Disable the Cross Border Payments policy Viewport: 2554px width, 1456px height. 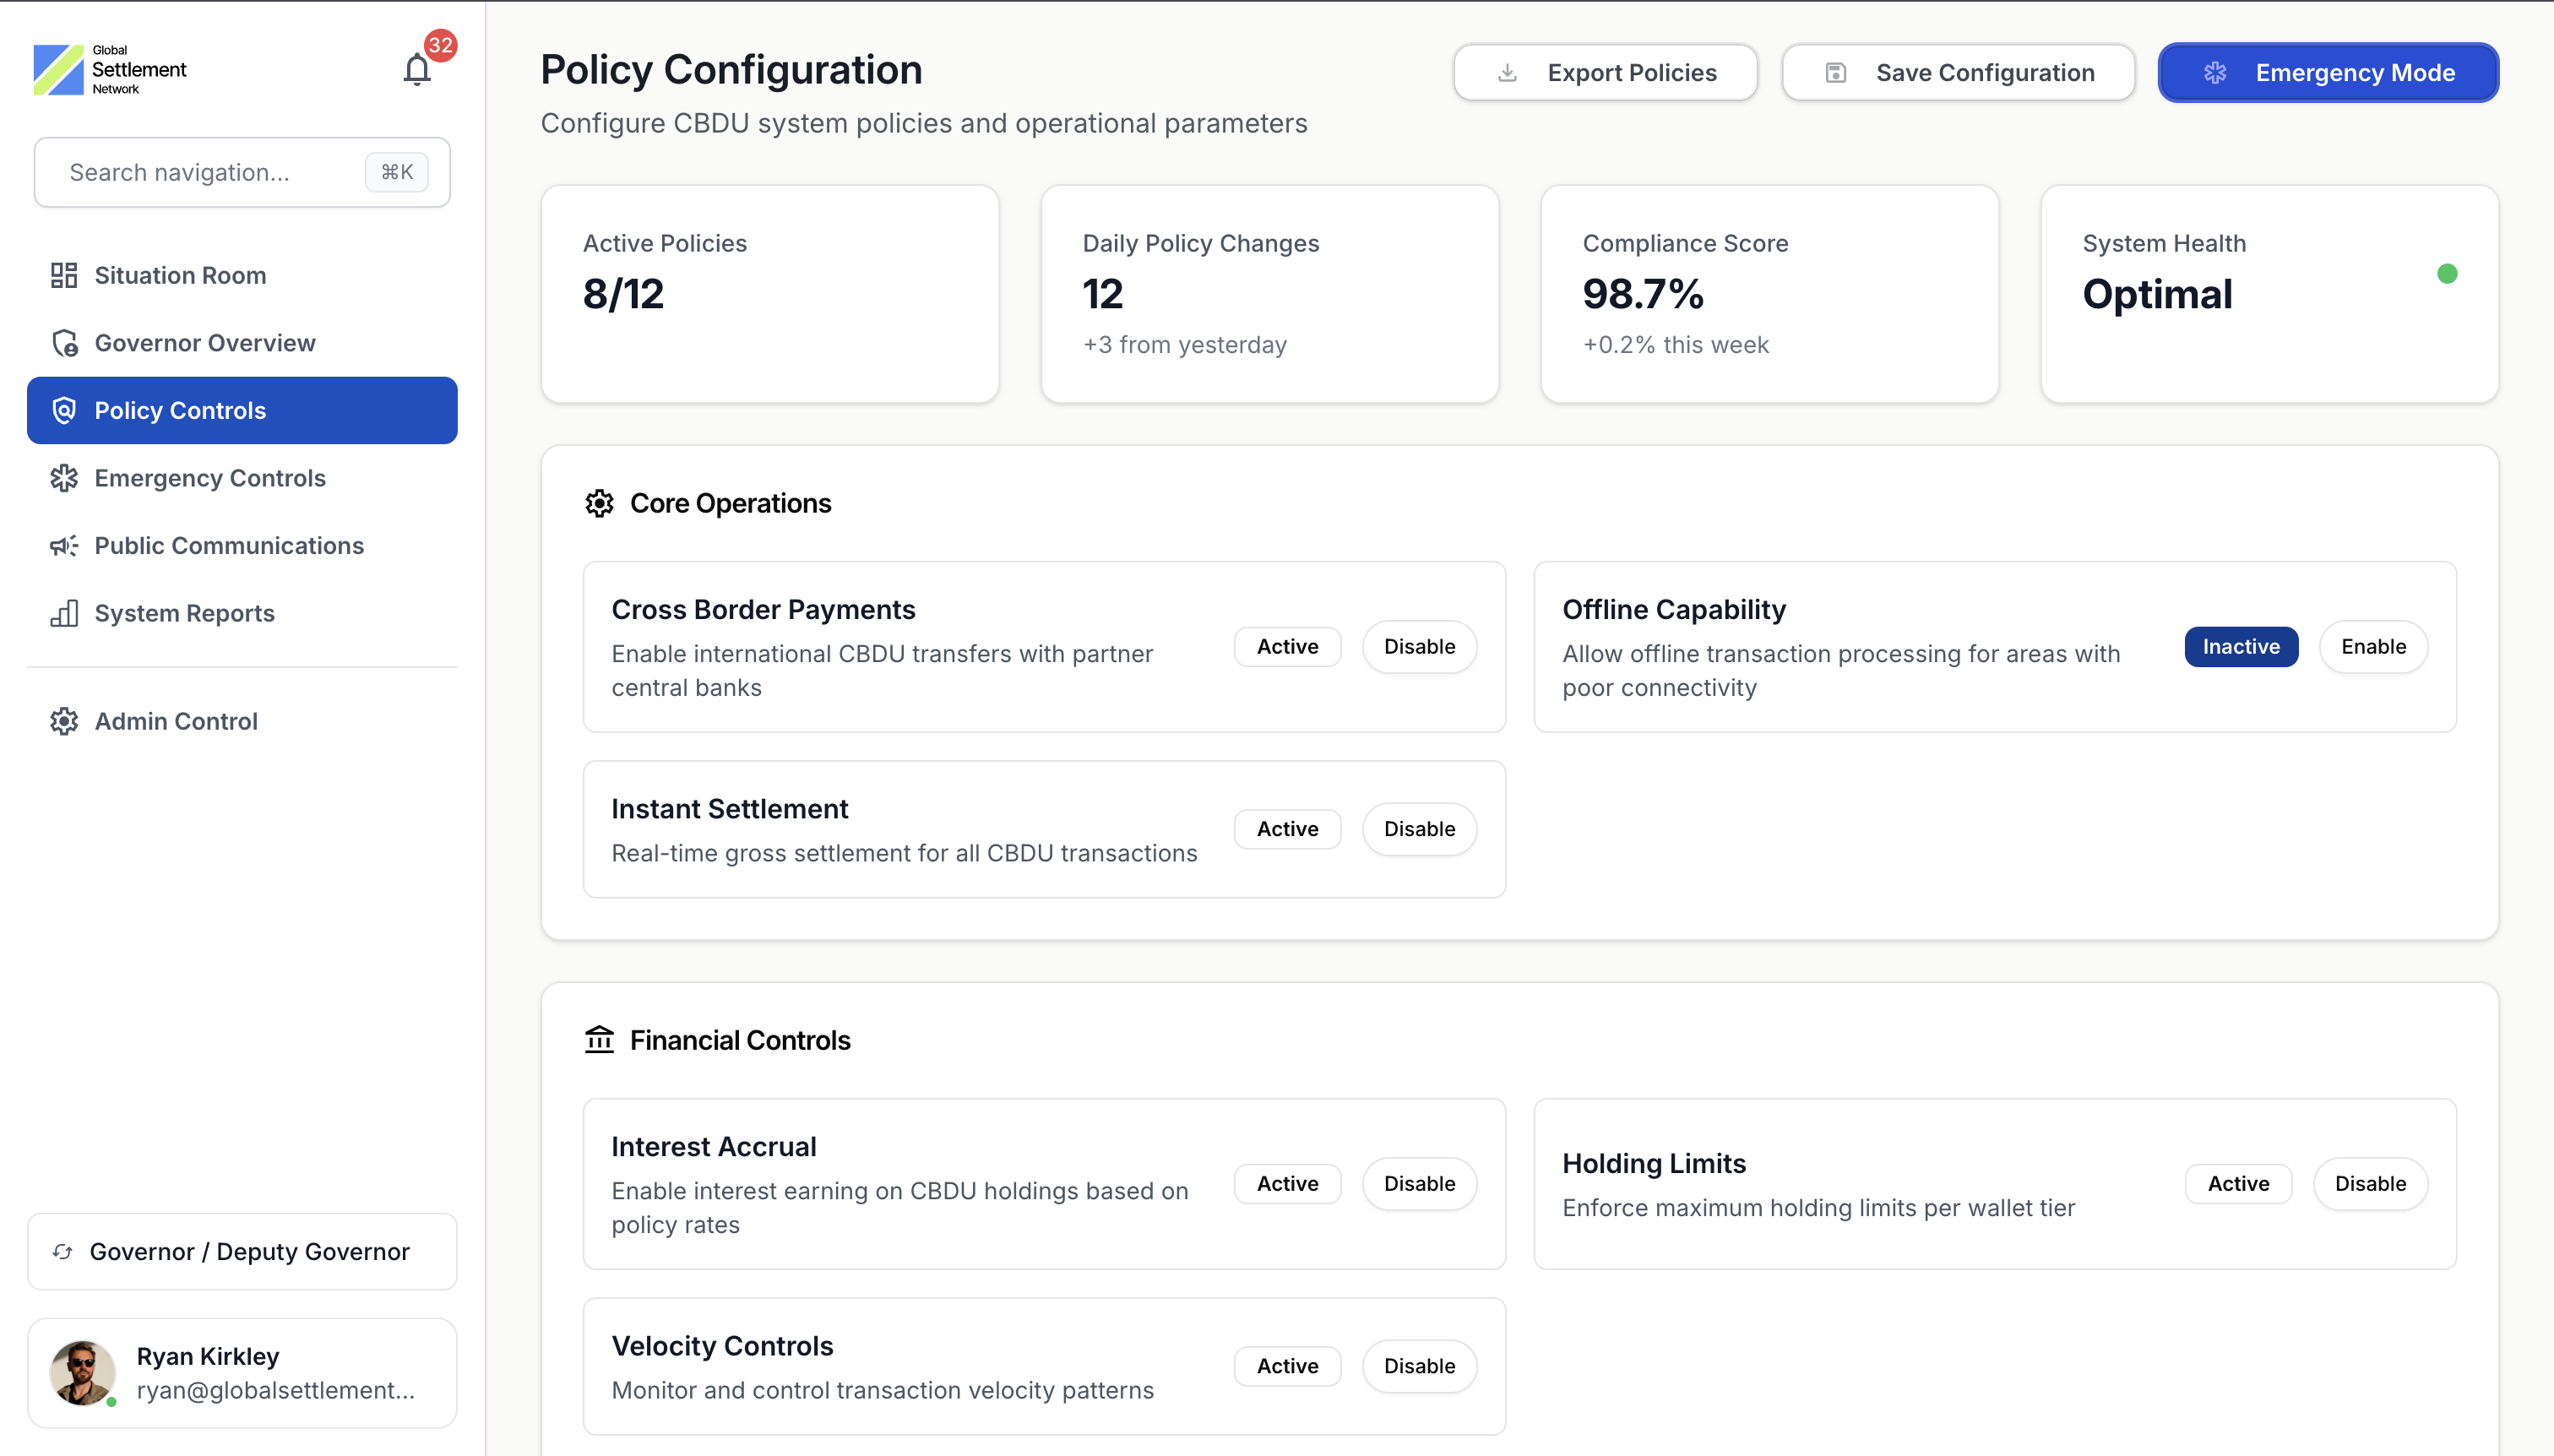pyautogui.click(x=1418, y=646)
